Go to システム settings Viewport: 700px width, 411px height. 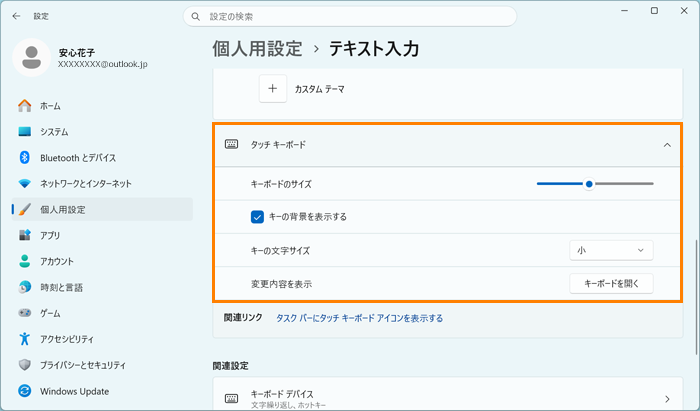pyautogui.click(x=102, y=132)
